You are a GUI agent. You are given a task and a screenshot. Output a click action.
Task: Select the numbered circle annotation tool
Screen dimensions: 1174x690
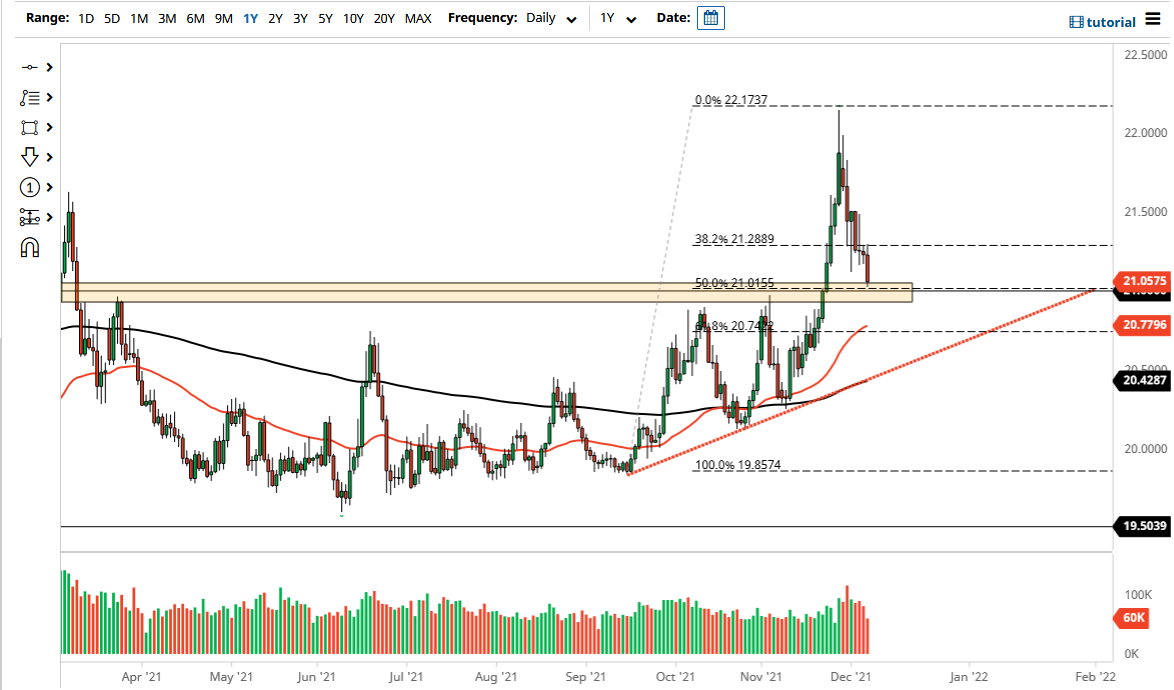(x=30, y=187)
